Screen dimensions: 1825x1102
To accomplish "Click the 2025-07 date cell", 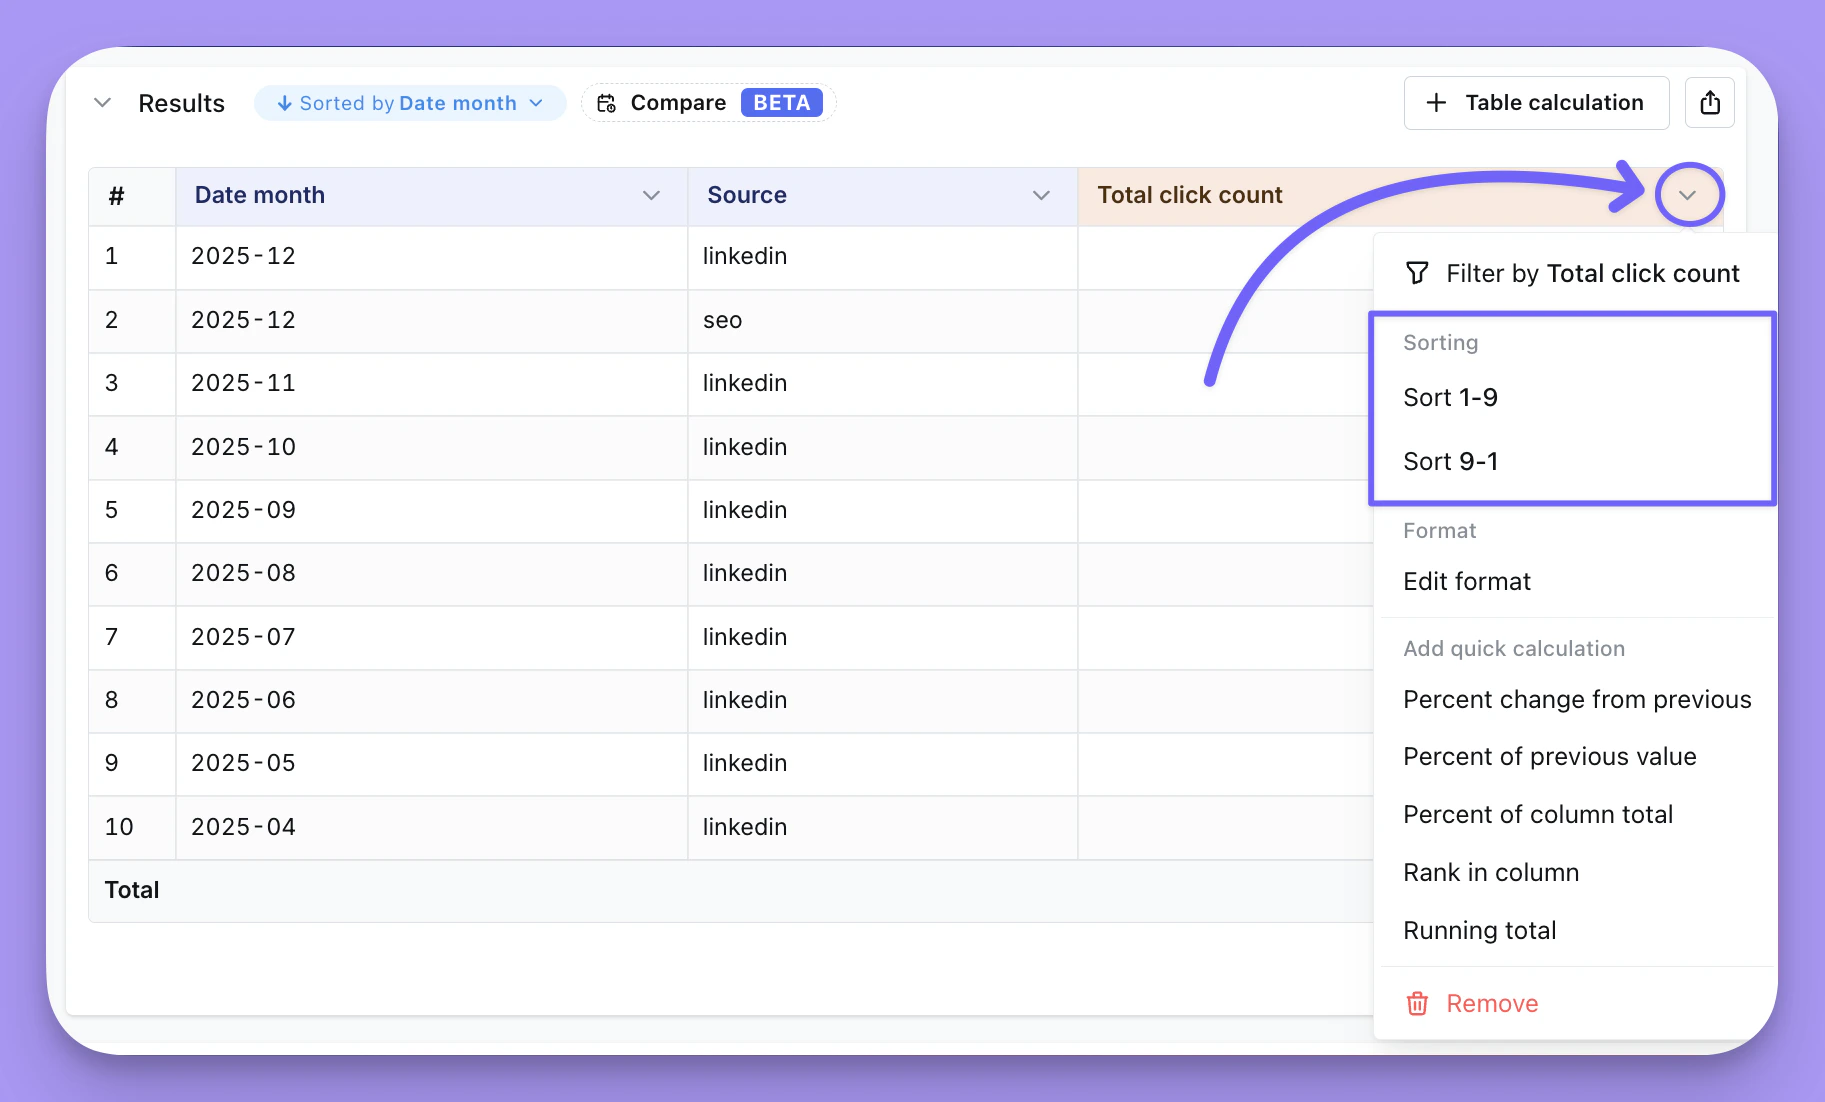I will point(432,638).
